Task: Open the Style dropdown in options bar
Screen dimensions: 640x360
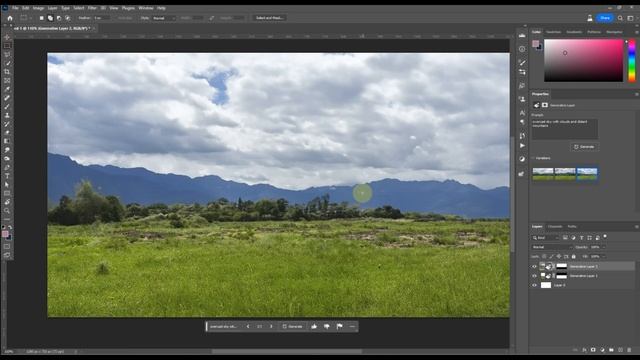Action: point(164,18)
